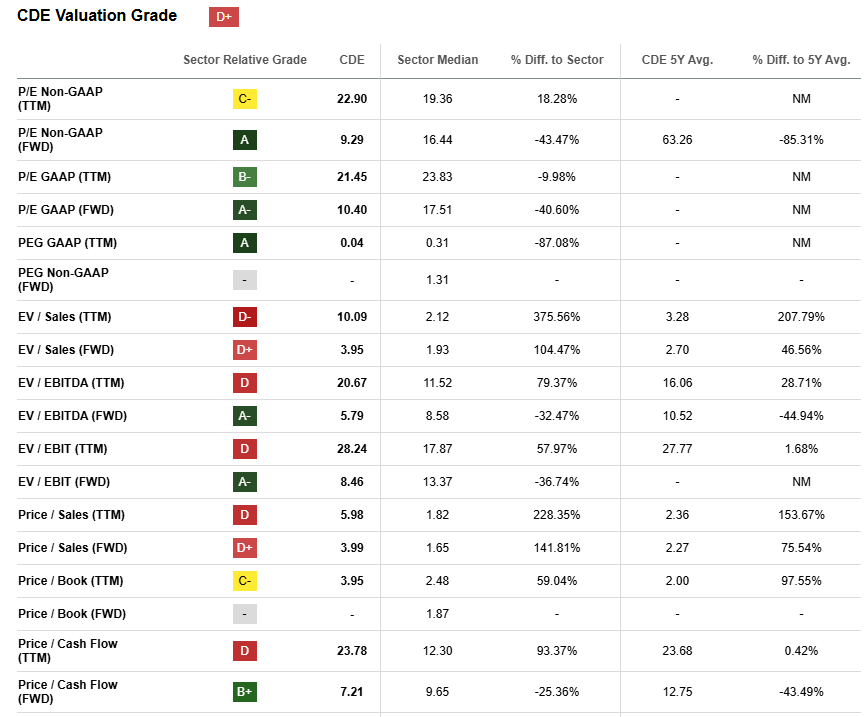Select the EV / Sales (FWD) row label
The image size is (865, 717).
[66, 350]
